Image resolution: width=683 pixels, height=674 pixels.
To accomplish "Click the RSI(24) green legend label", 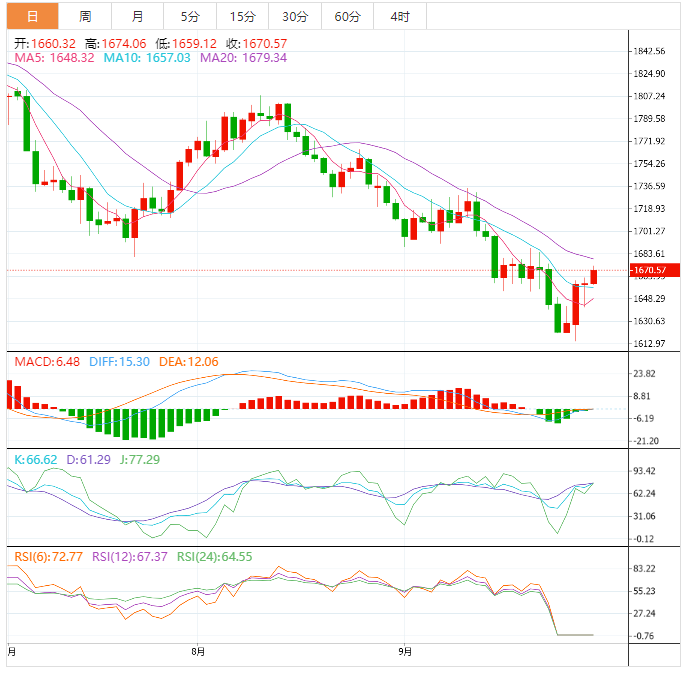I will click(214, 557).
